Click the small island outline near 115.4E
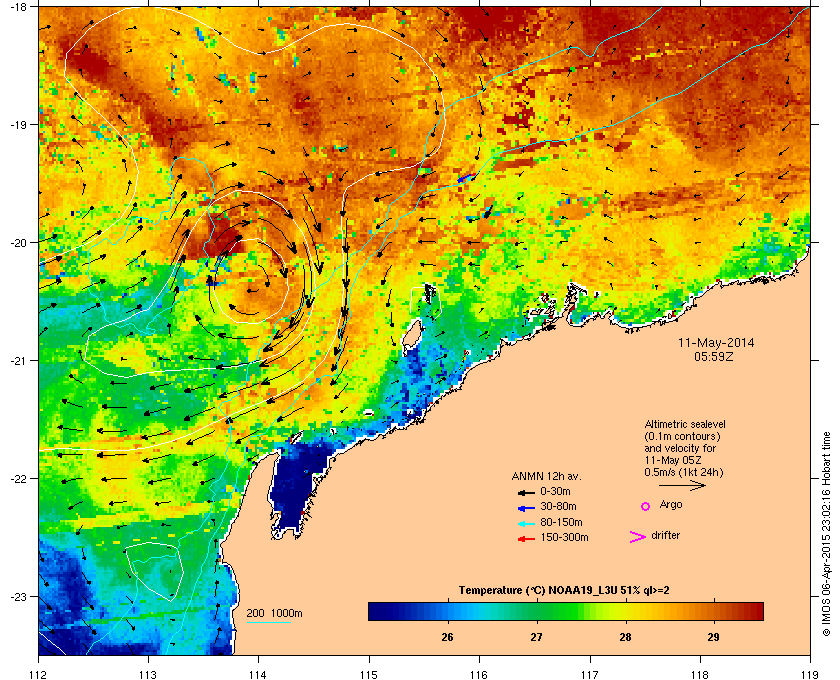840x680 pixels. (x=411, y=335)
